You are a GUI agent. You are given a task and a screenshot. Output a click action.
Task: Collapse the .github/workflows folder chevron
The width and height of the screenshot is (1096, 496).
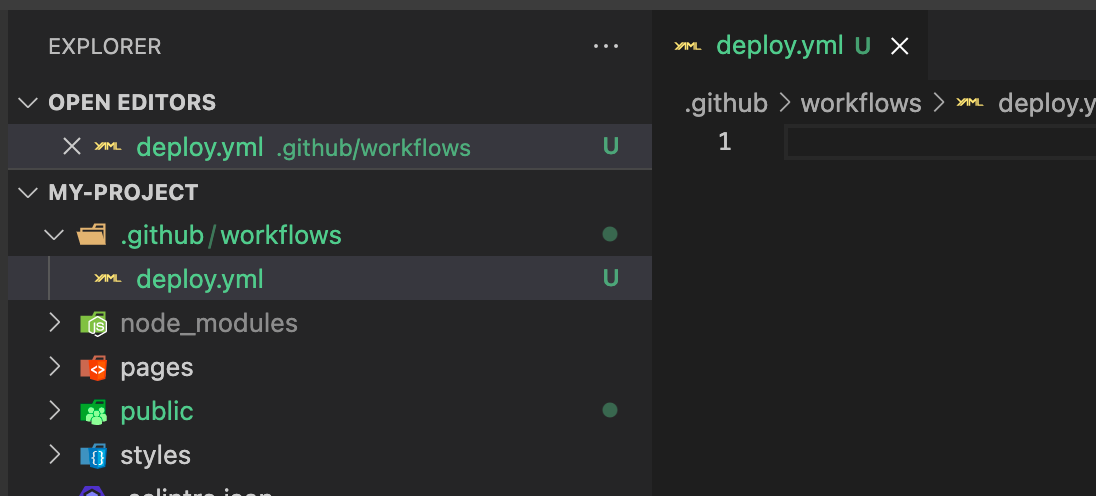(x=54, y=235)
